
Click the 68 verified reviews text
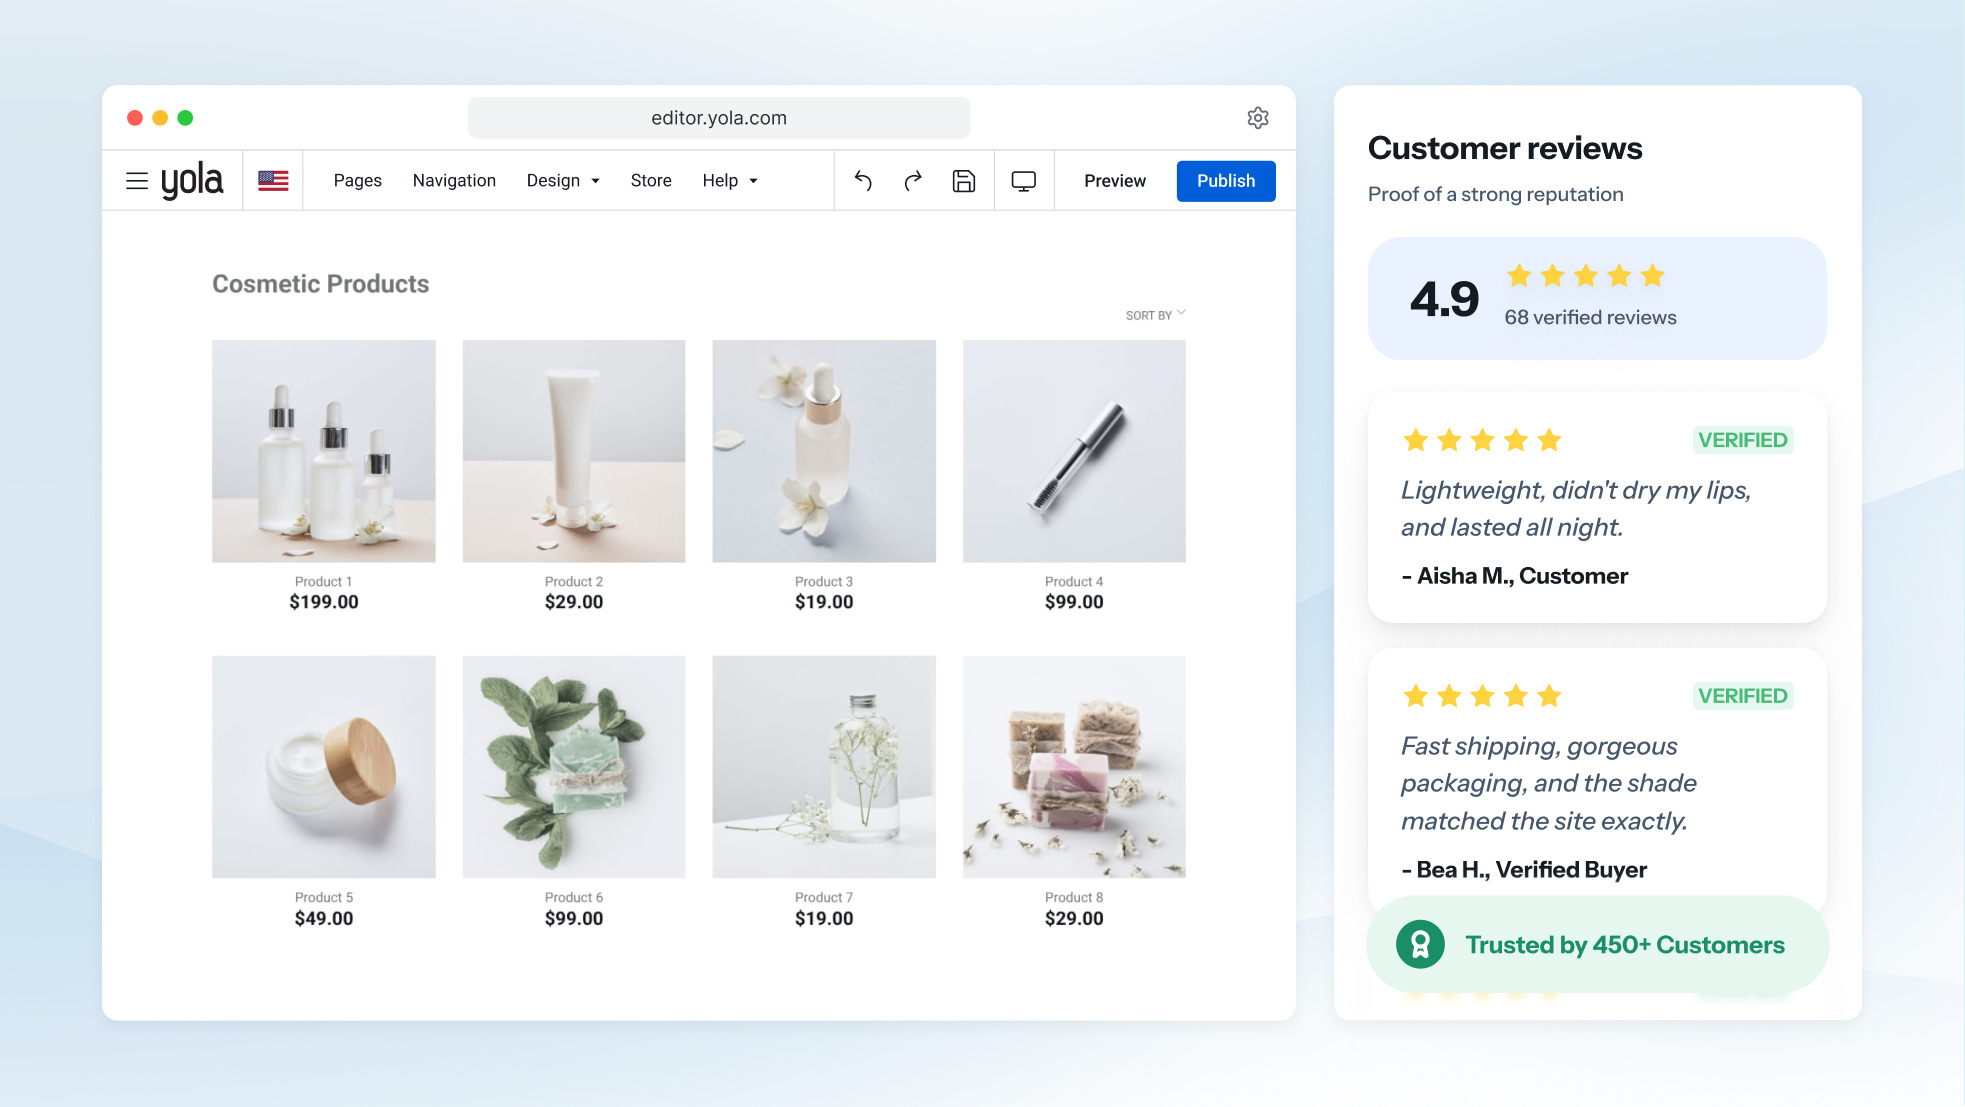(1591, 317)
